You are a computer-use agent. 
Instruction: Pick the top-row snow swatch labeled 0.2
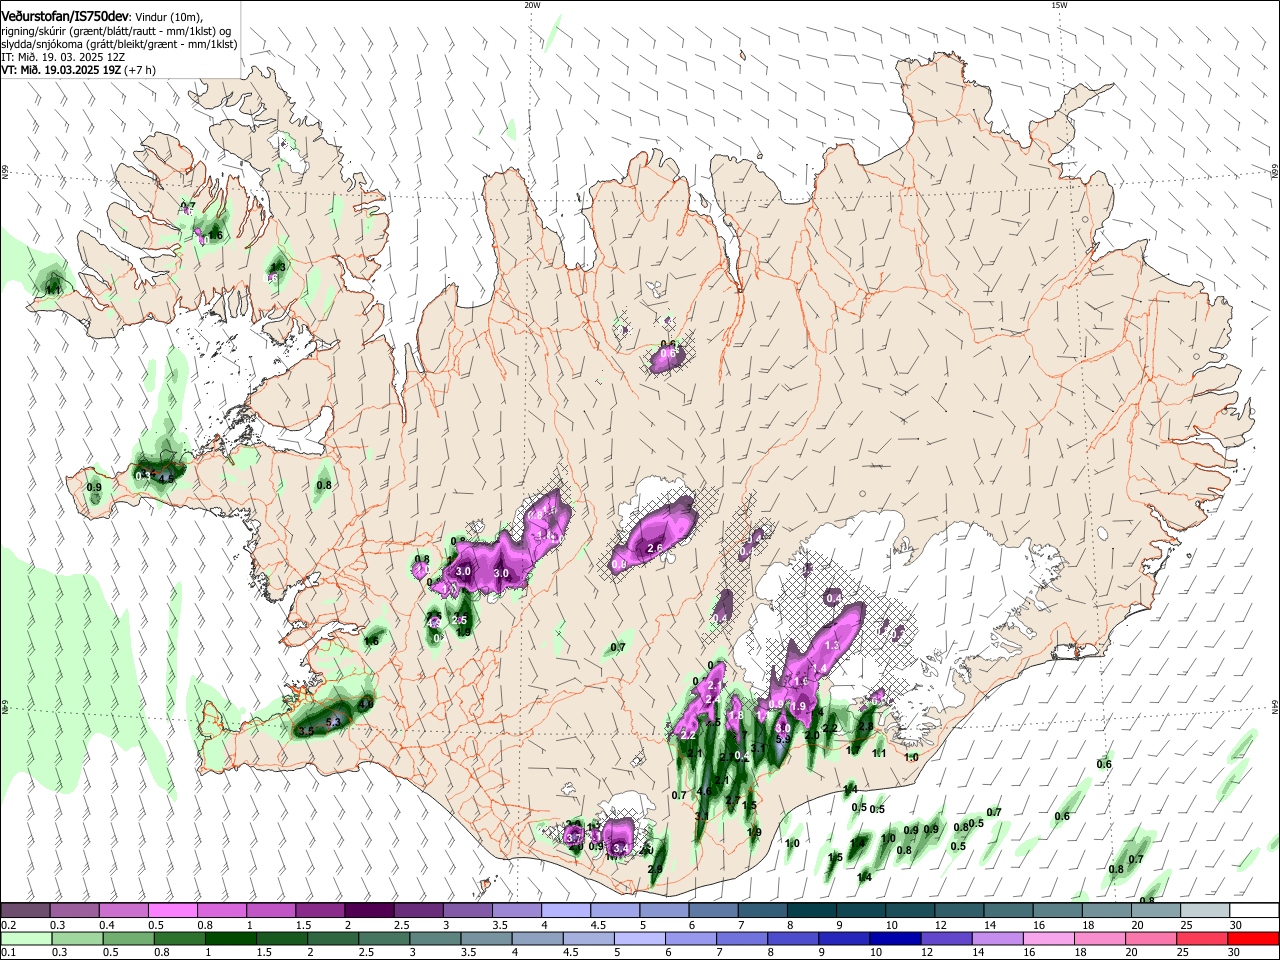(25, 911)
